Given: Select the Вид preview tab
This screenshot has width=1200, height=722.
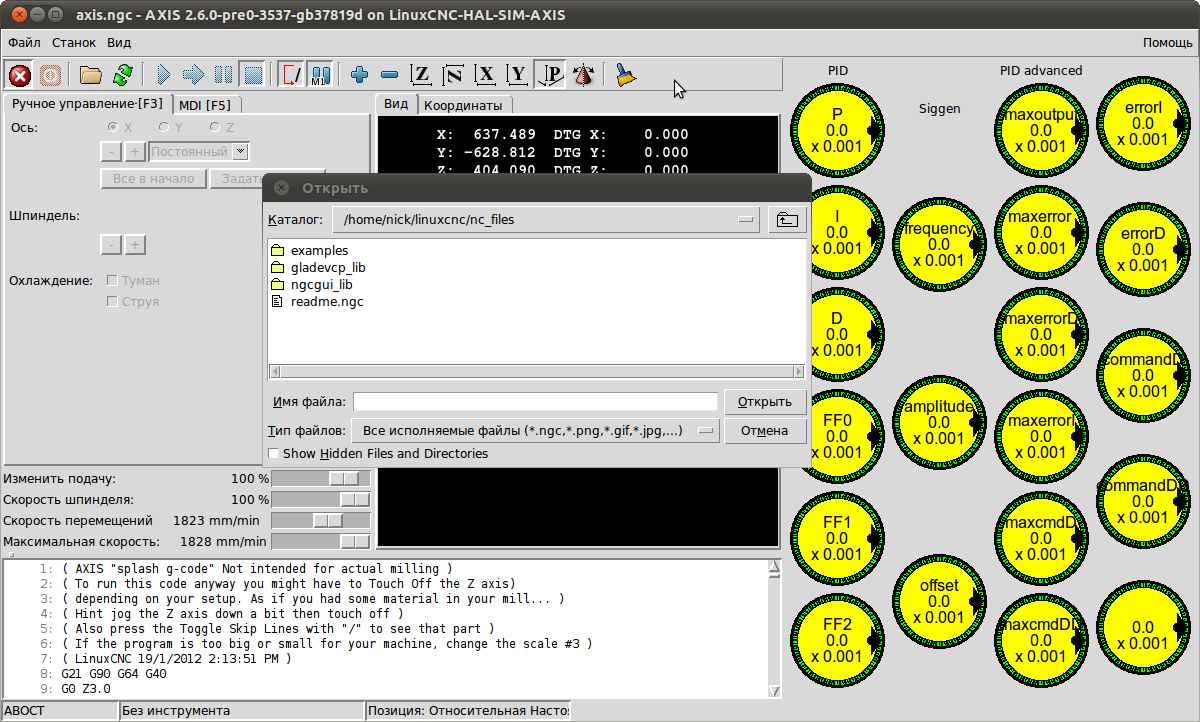Looking at the screenshot, I should (x=396, y=104).
